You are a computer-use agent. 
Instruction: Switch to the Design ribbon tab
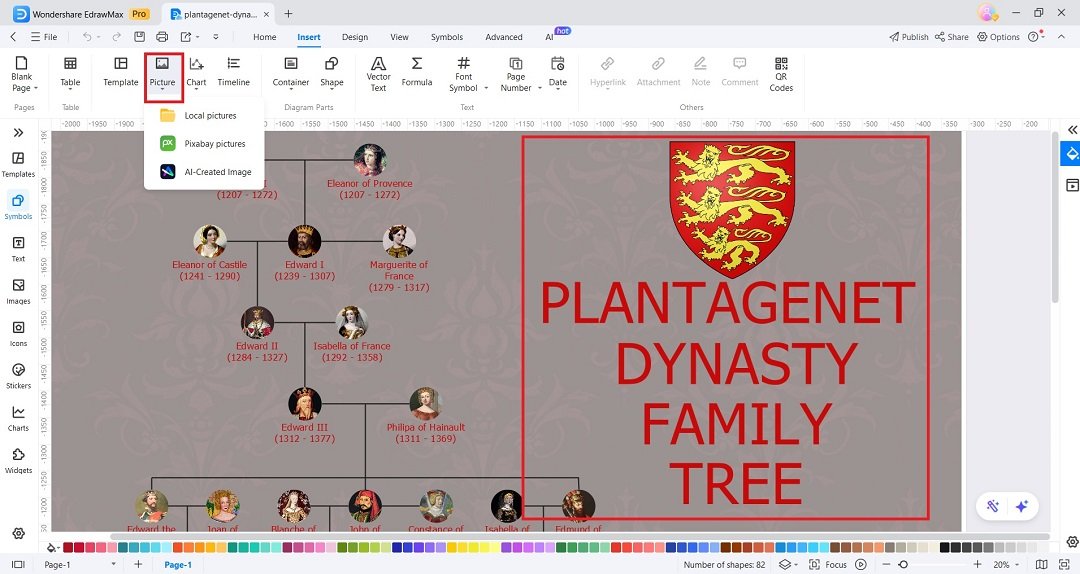click(355, 37)
